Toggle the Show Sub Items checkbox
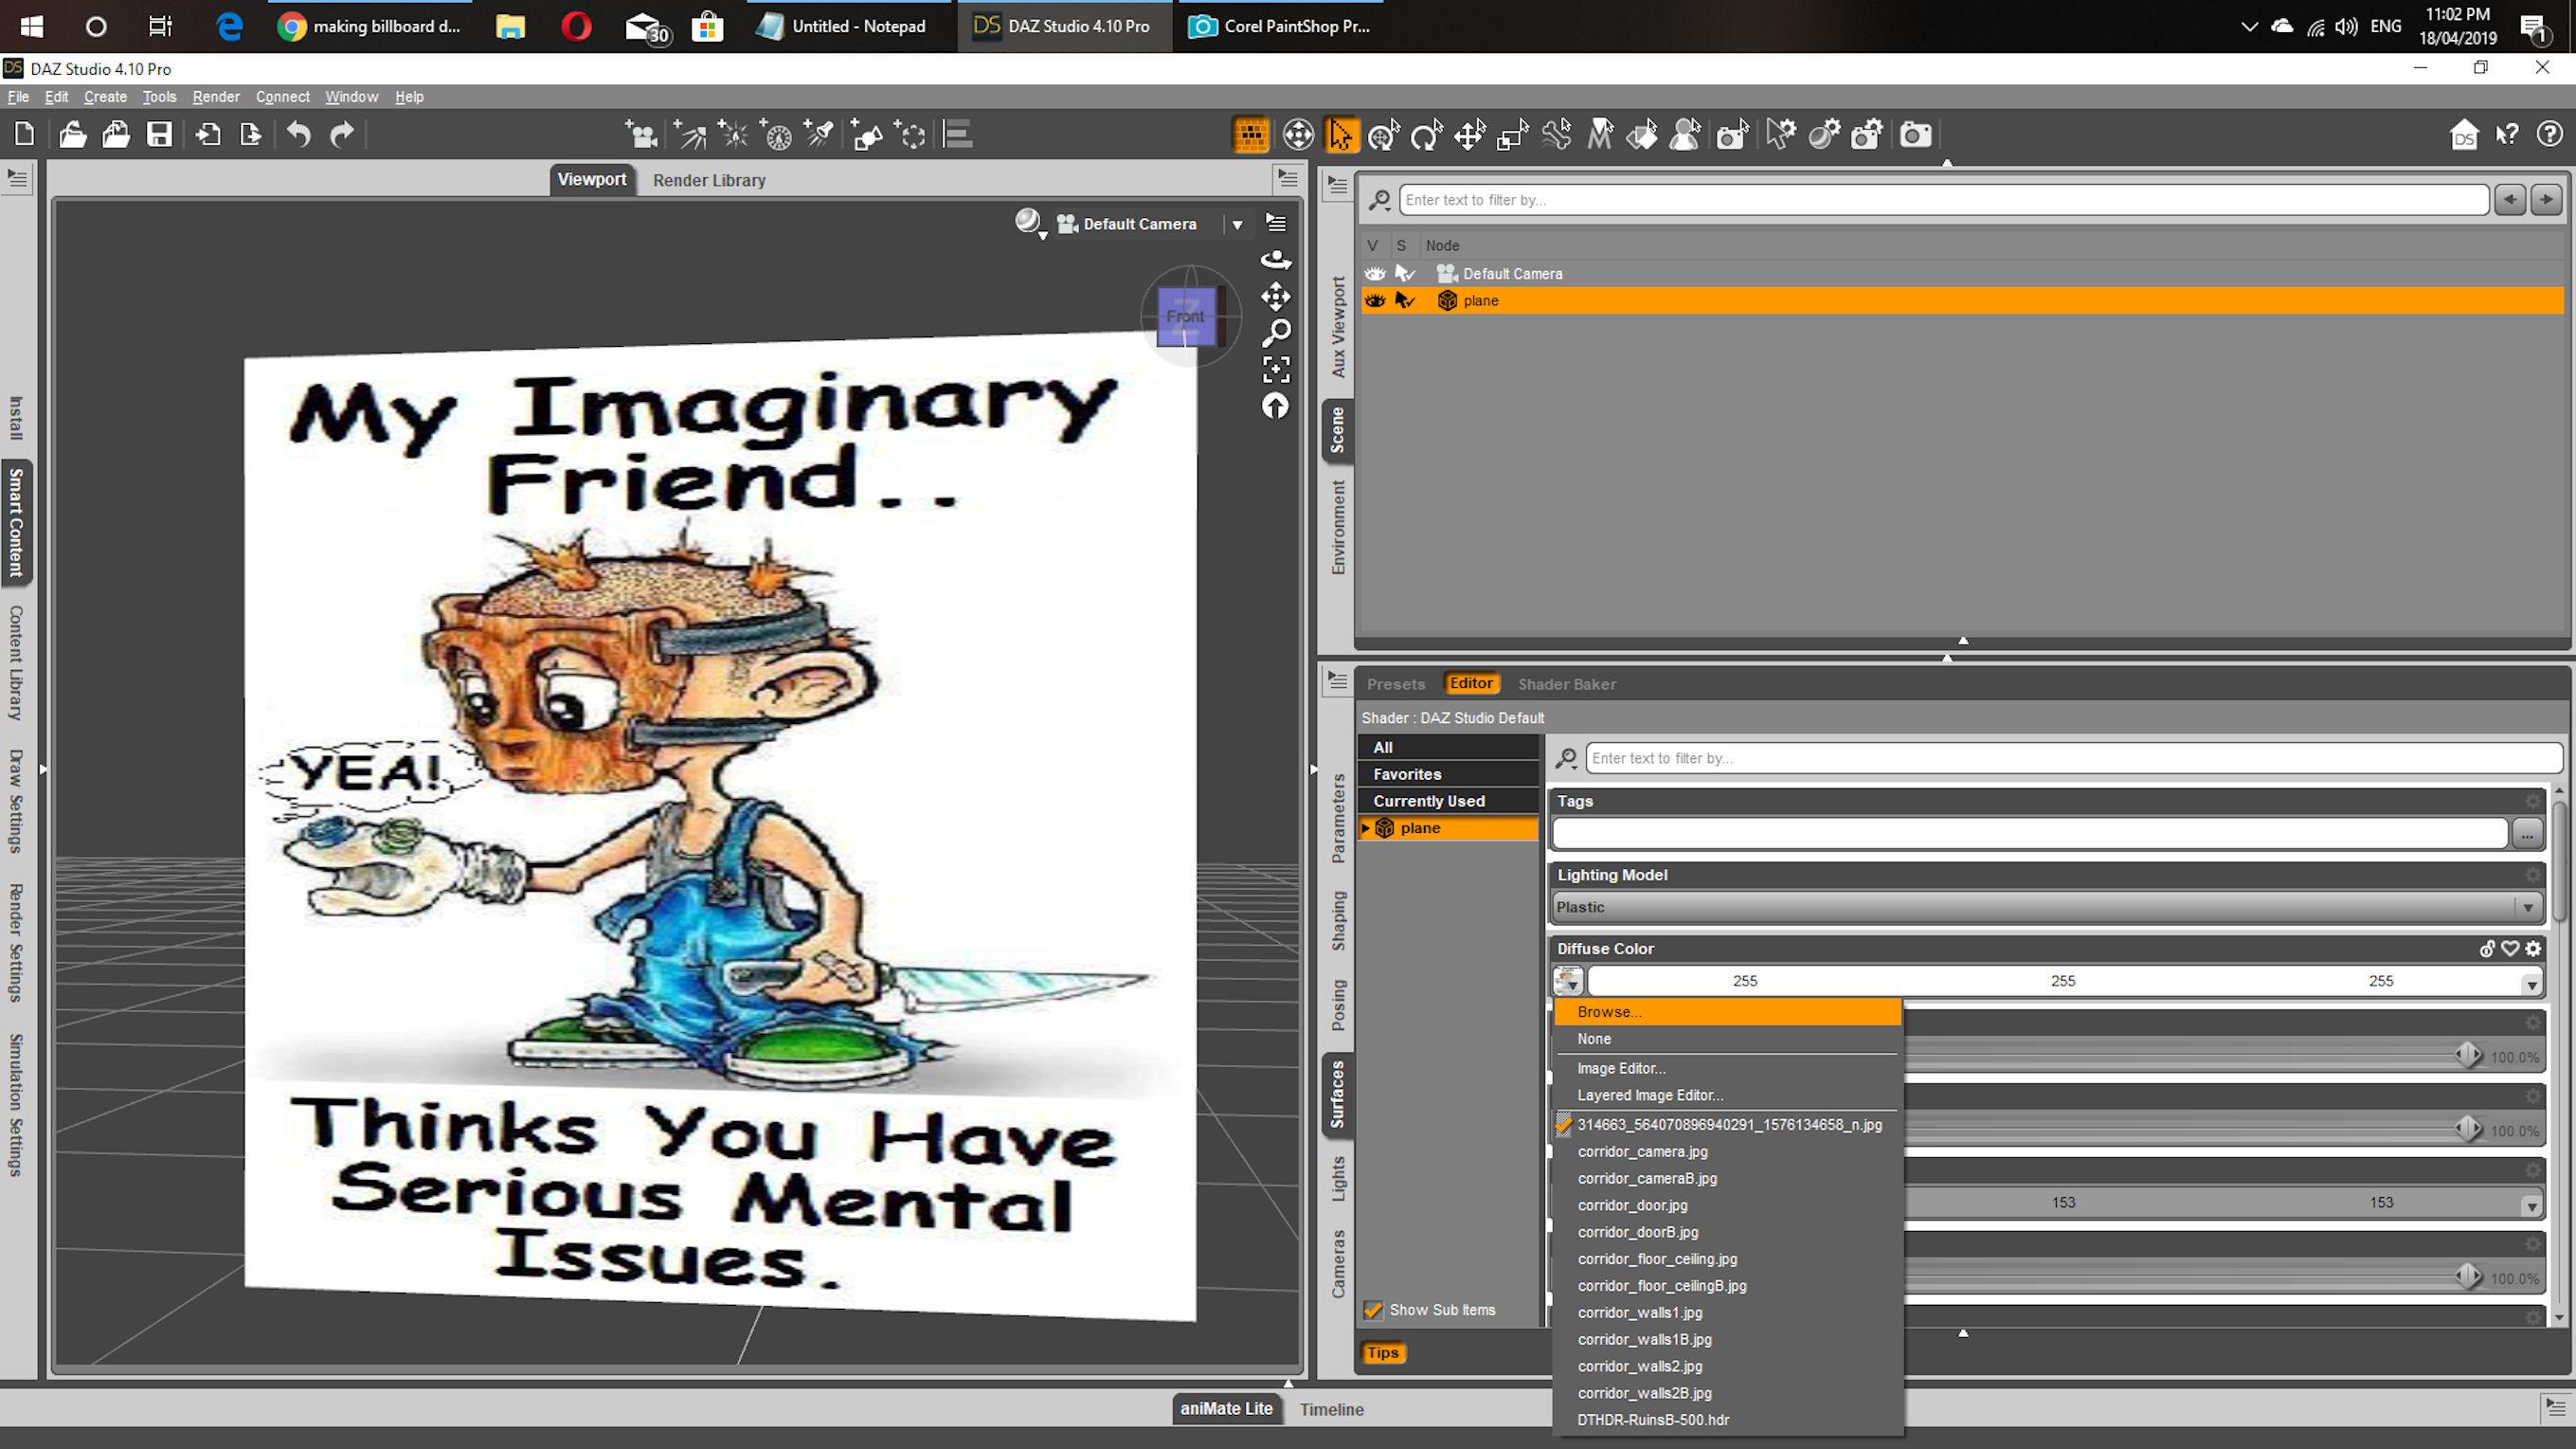 1374,1310
